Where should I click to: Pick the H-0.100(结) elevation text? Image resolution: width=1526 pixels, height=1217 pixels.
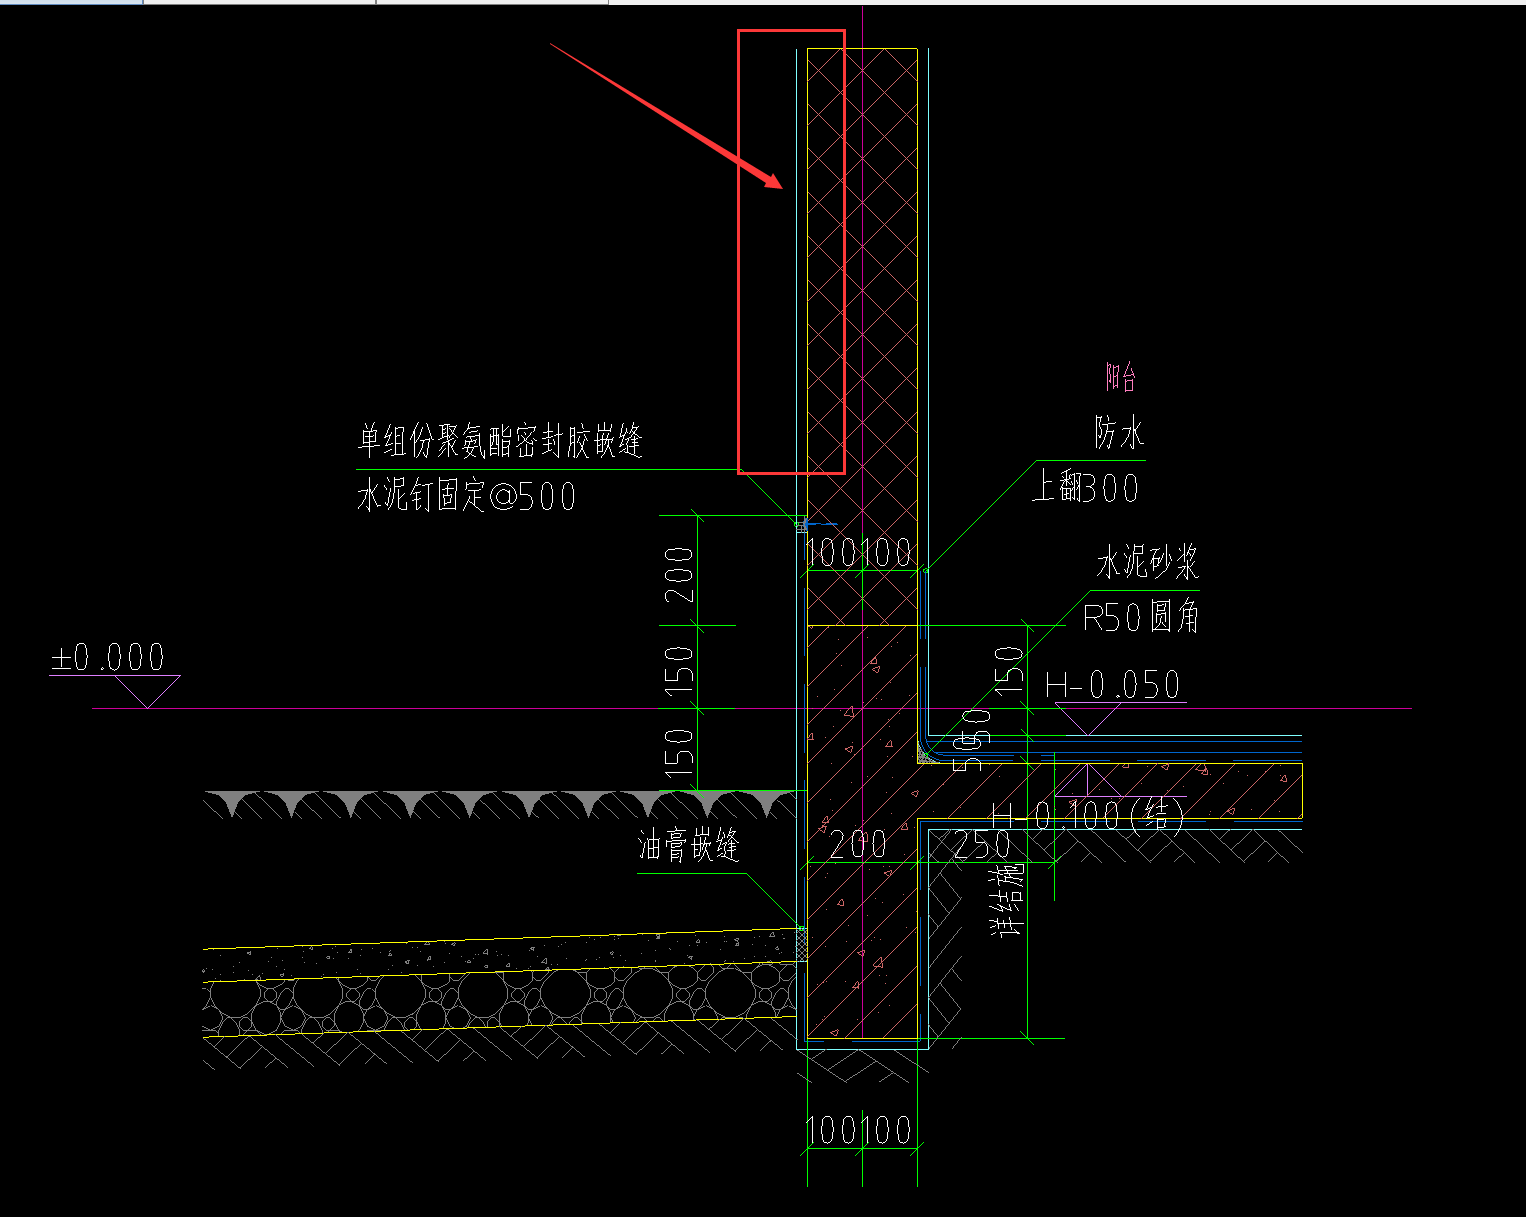tap(1088, 816)
